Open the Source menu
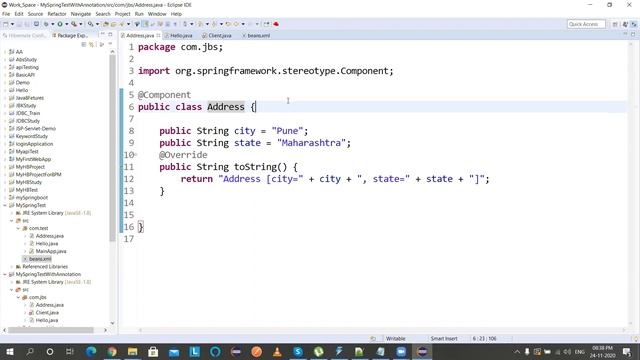The height and width of the screenshot is (360, 640). click(x=35, y=14)
